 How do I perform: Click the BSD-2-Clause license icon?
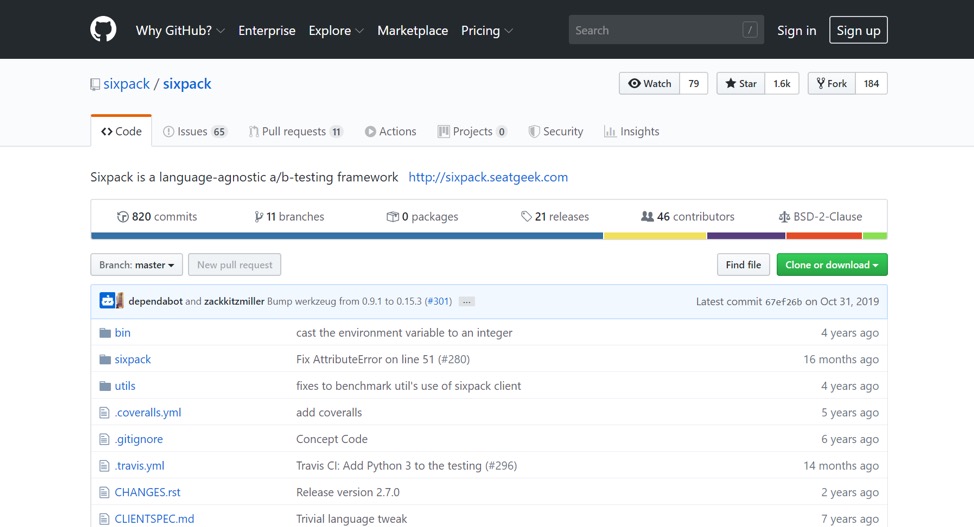click(x=784, y=217)
